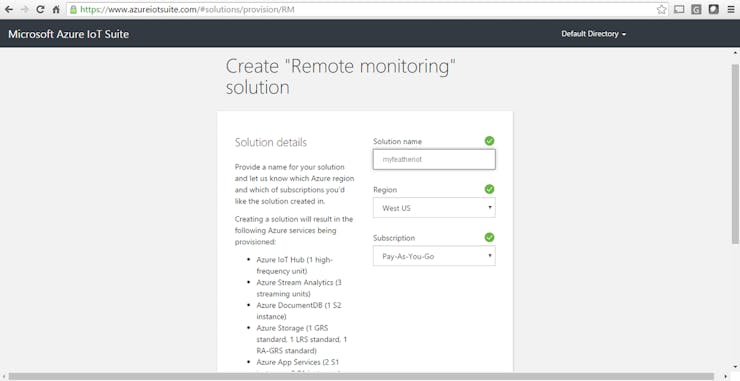Open the browser home page icon
Screen dimensions: 740x381
click(x=56, y=9)
